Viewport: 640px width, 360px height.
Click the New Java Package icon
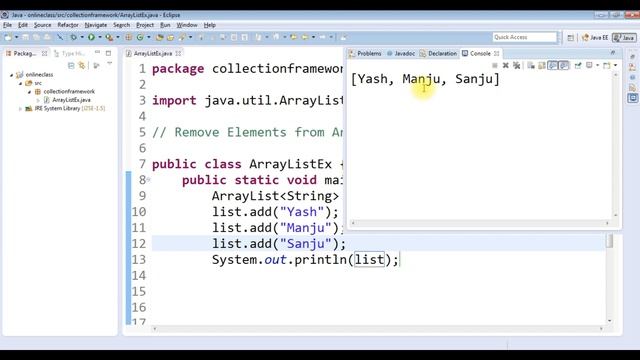coord(128,37)
